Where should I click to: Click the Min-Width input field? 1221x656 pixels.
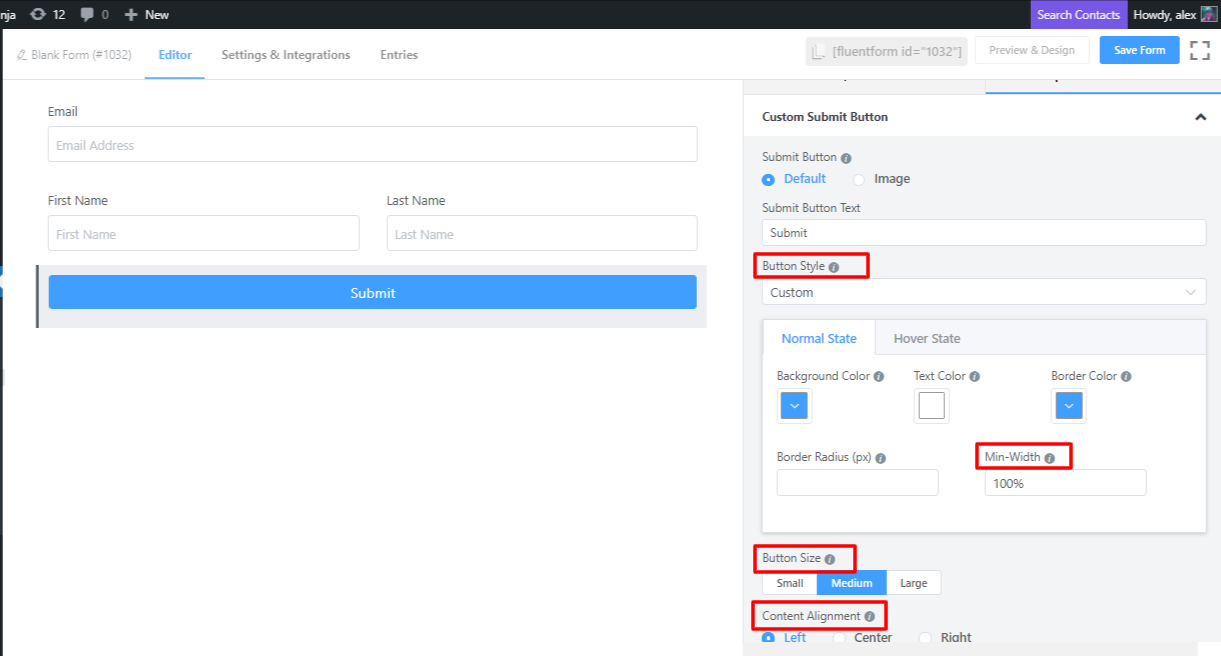click(x=1065, y=483)
